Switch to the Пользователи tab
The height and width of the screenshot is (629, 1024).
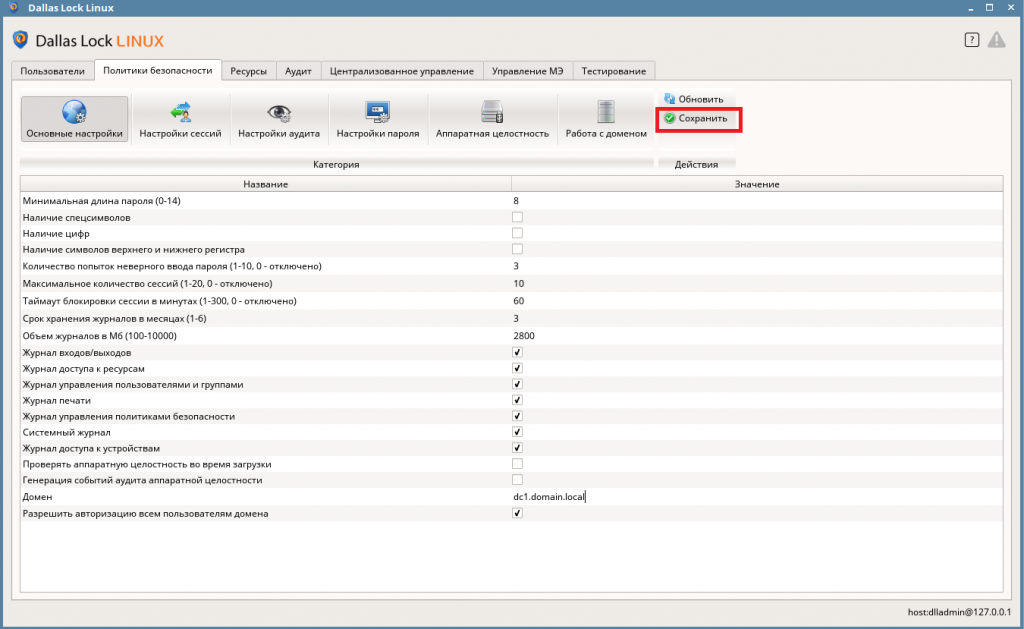coord(52,71)
